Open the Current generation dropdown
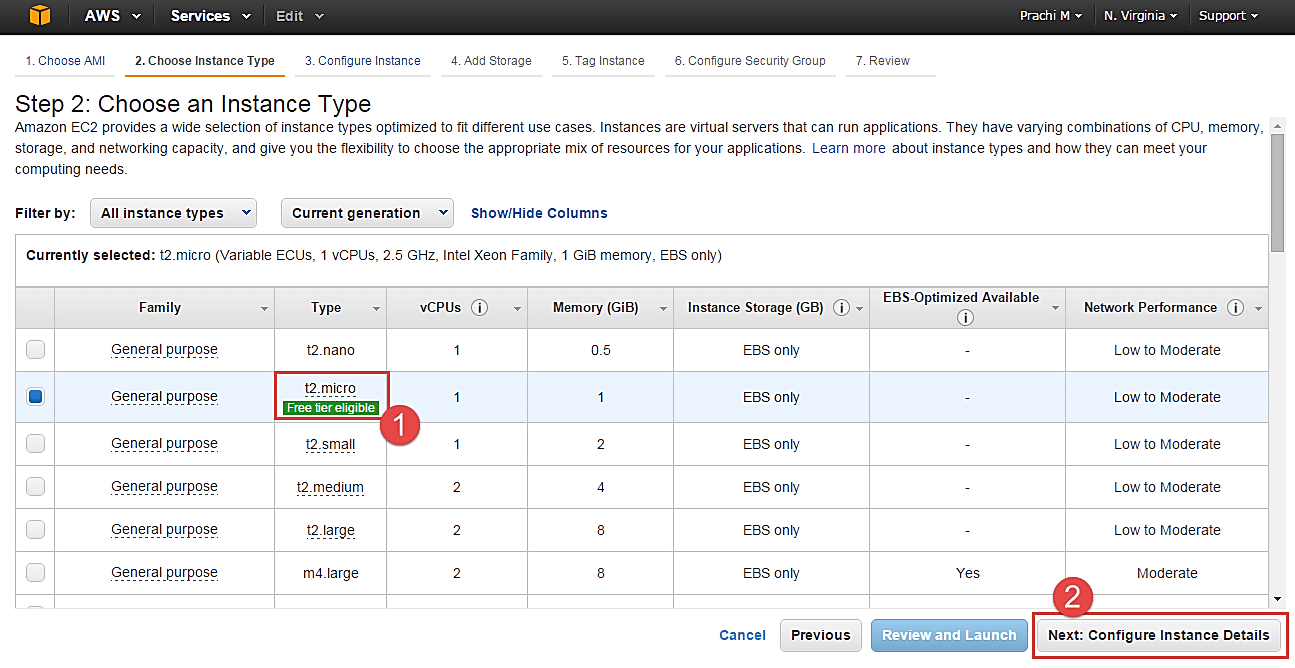 [x=367, y=213]
